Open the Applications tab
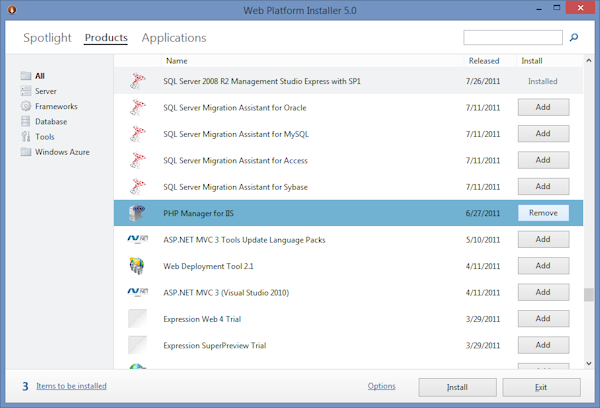600x408 pixels. click(x=174, y=38)
